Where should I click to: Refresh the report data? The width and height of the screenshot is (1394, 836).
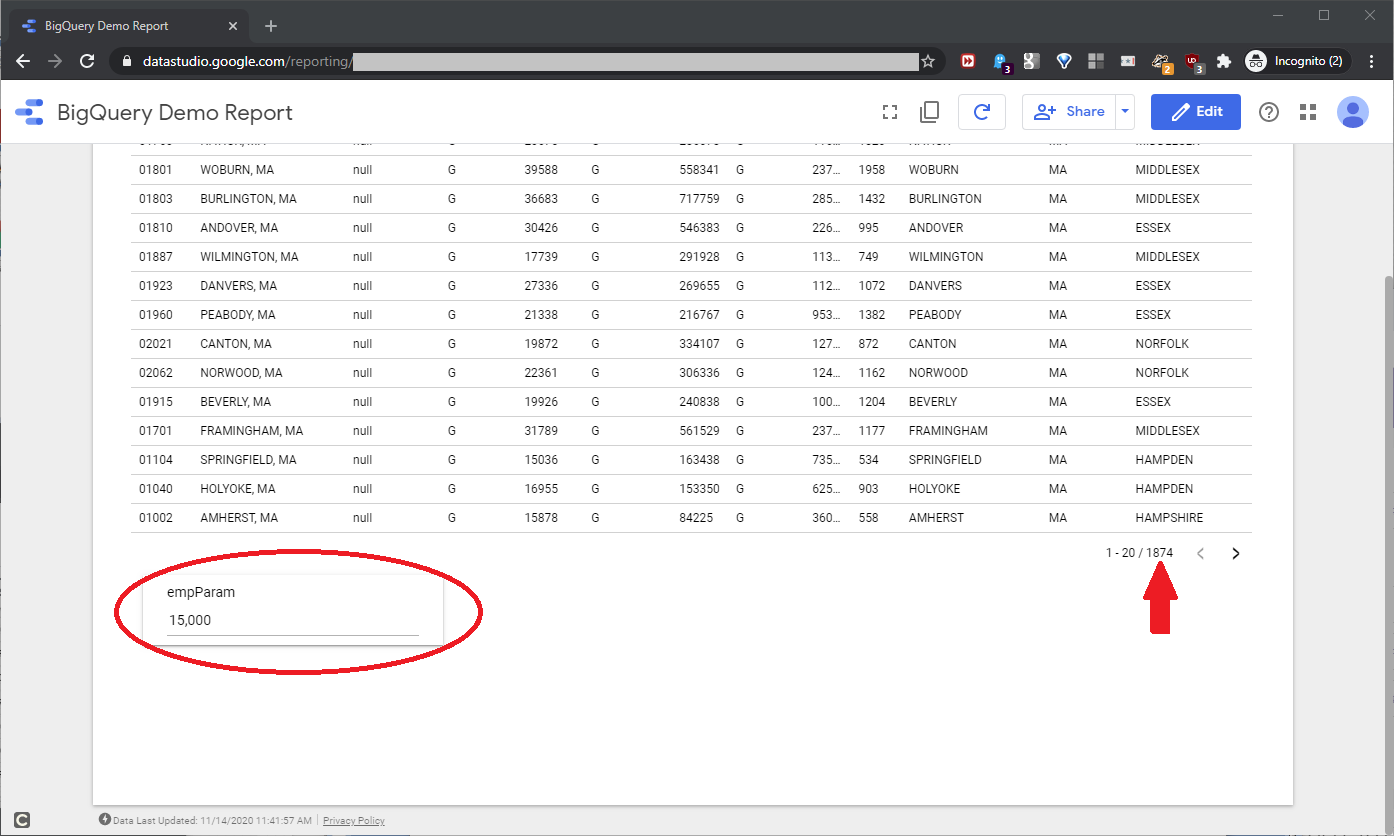tap(982, 112)
